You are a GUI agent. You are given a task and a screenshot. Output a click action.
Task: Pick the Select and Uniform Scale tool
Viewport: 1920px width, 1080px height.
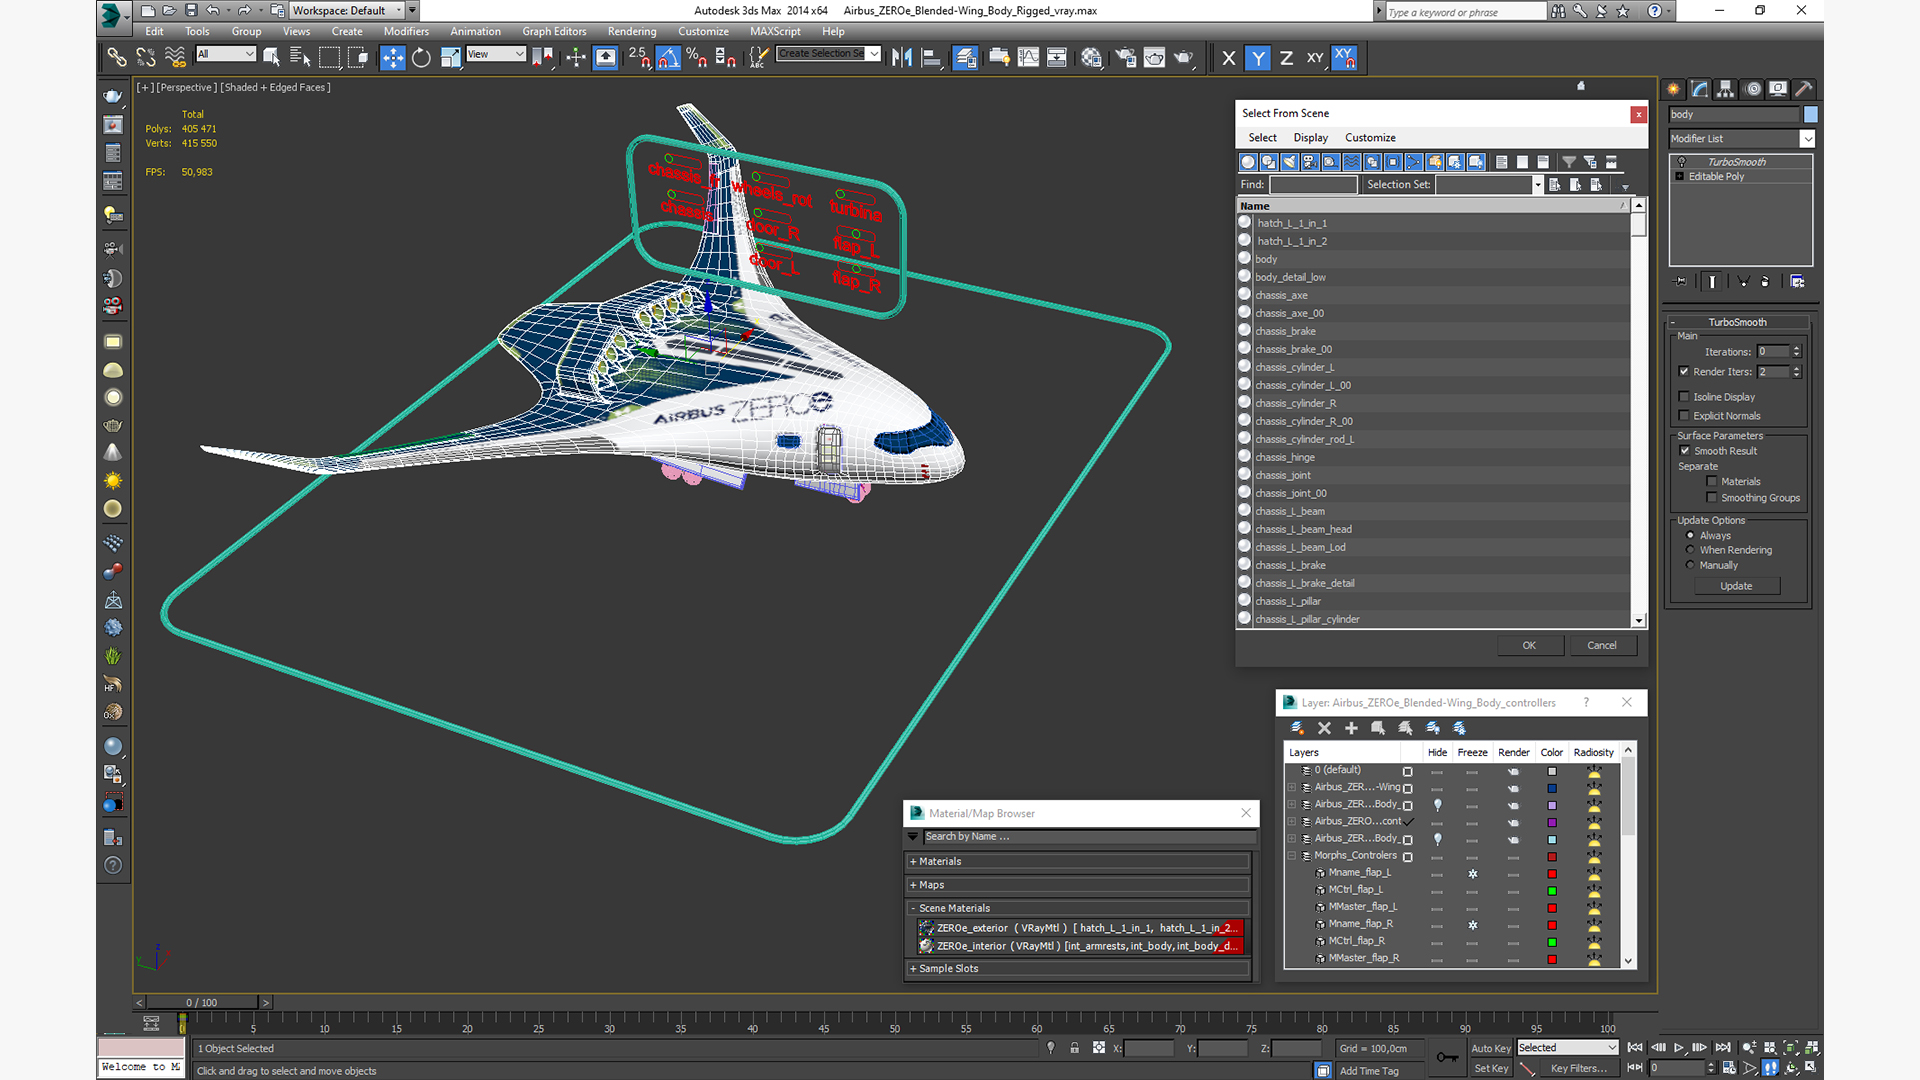coord(450,57)
